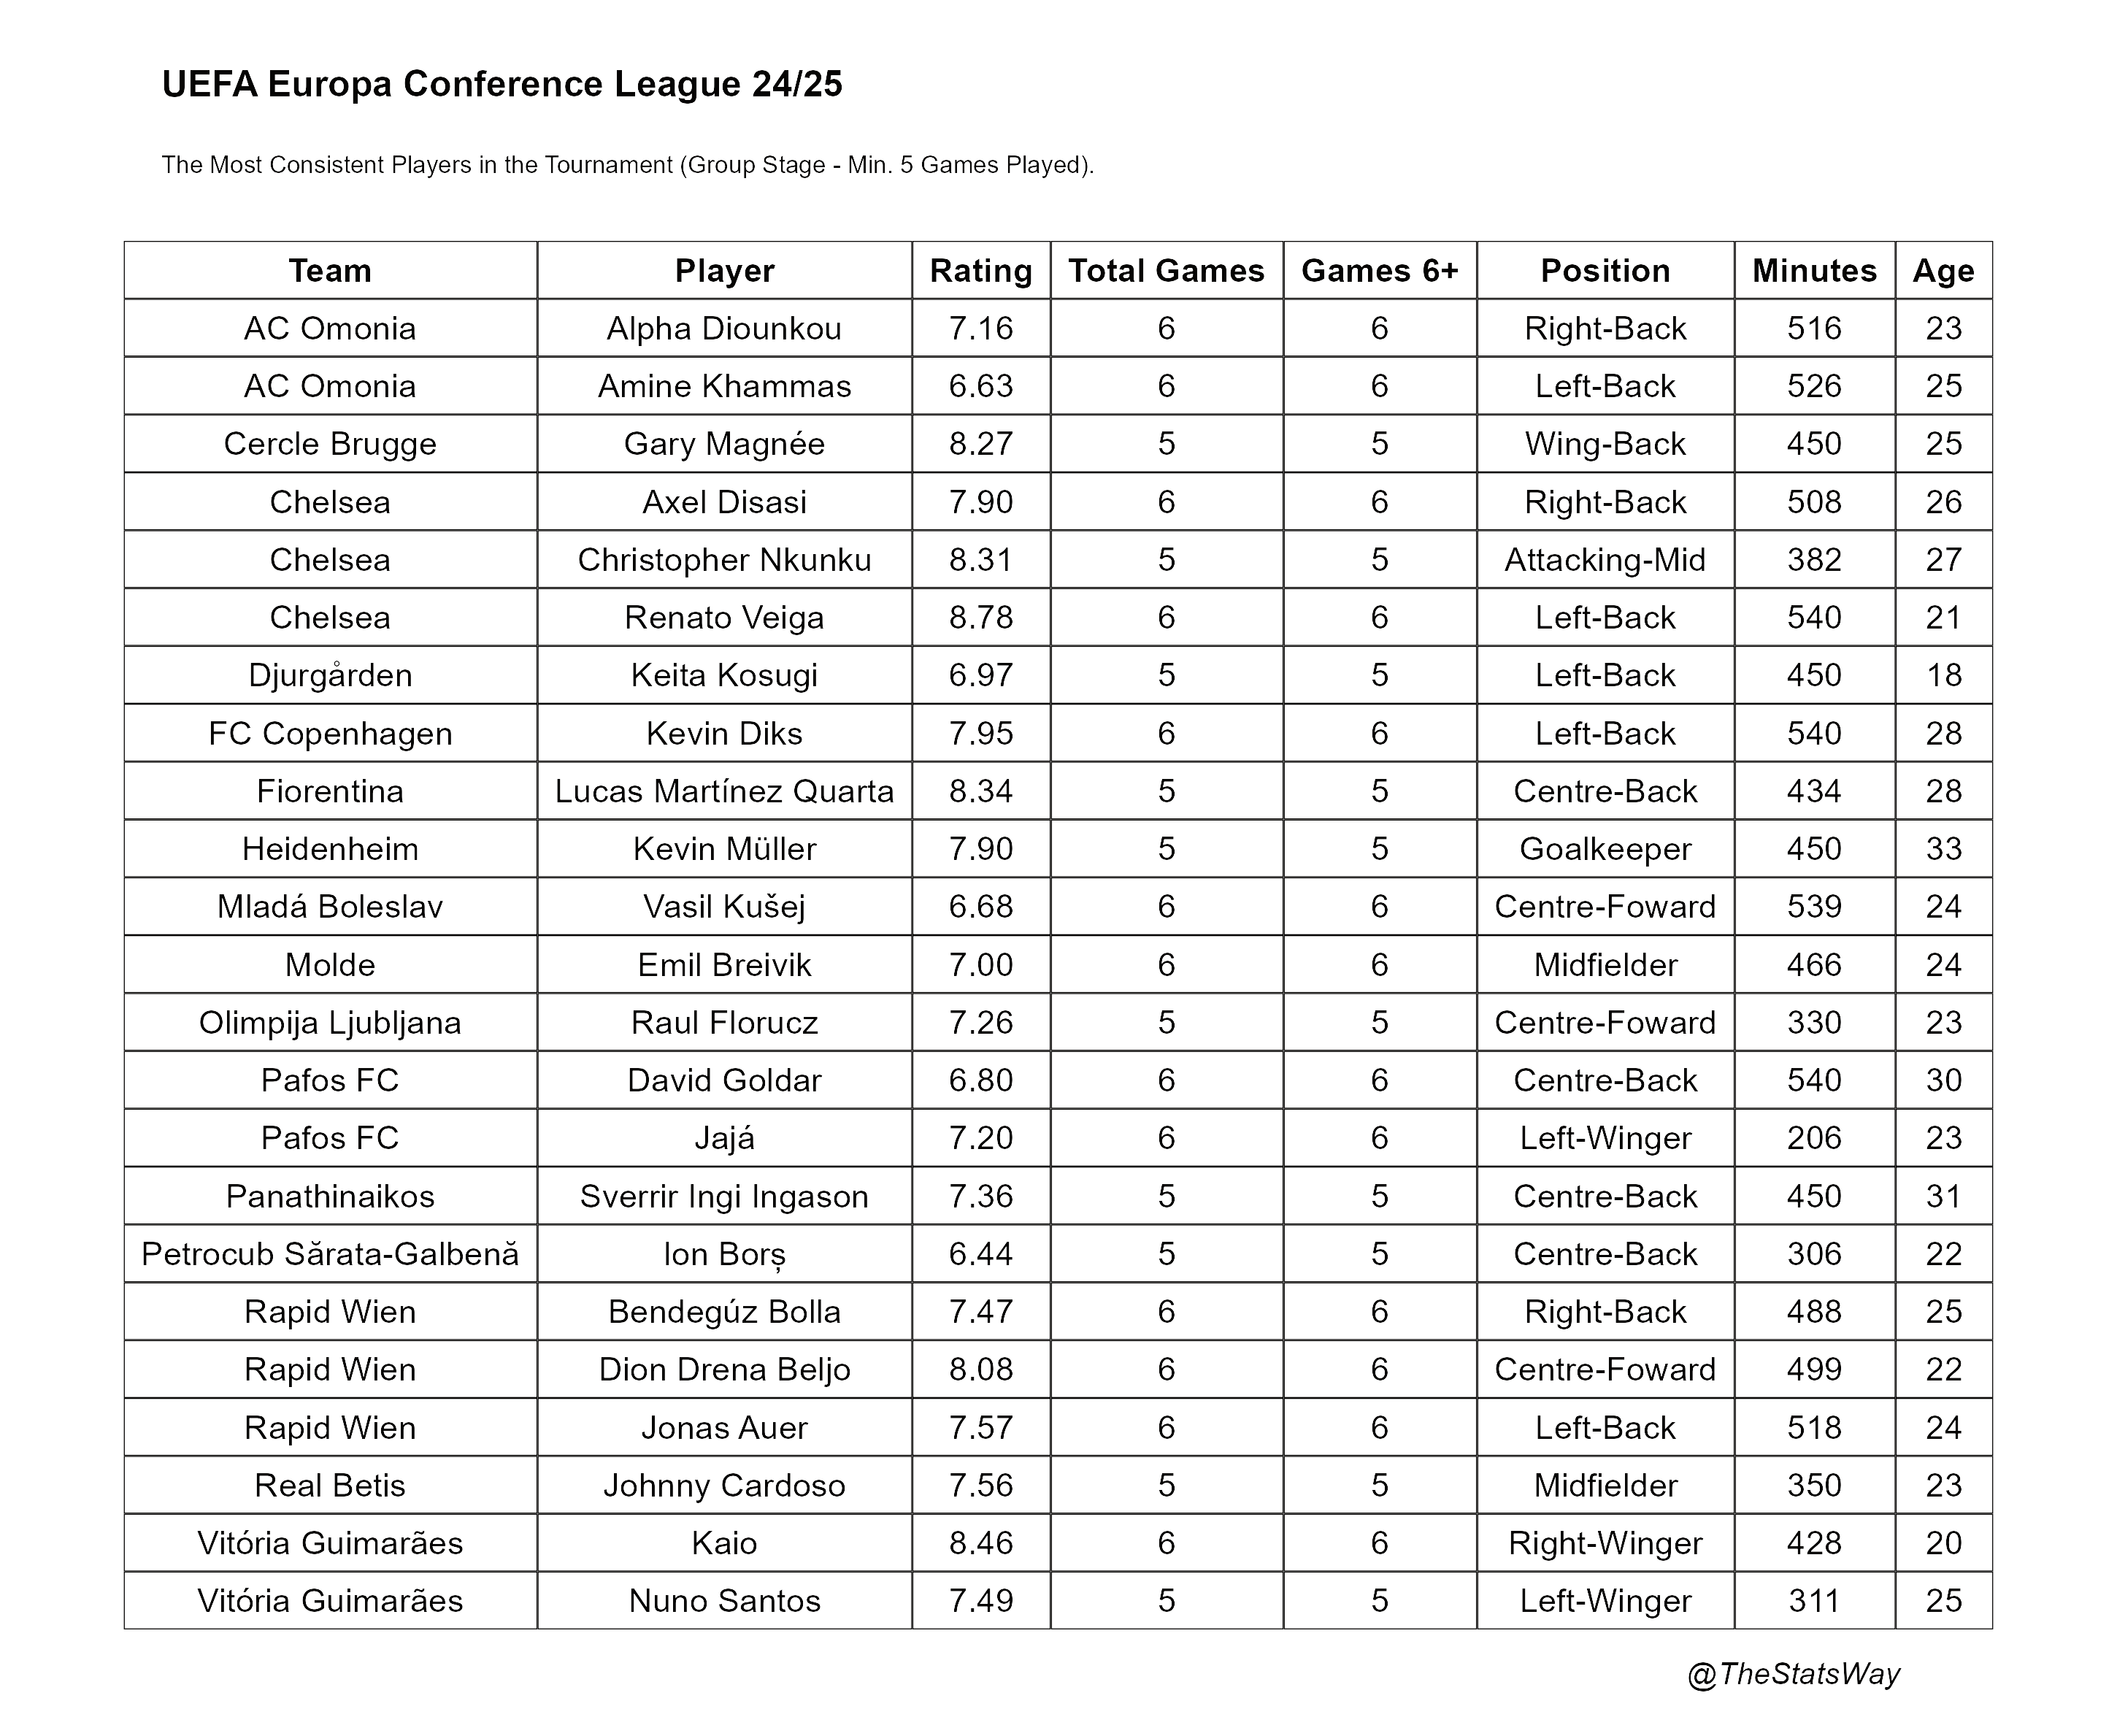The height and width of the screenshot is (1736, 2117).
Task: Select player cell Alpha Diounkou
Action: pos(724,329)
